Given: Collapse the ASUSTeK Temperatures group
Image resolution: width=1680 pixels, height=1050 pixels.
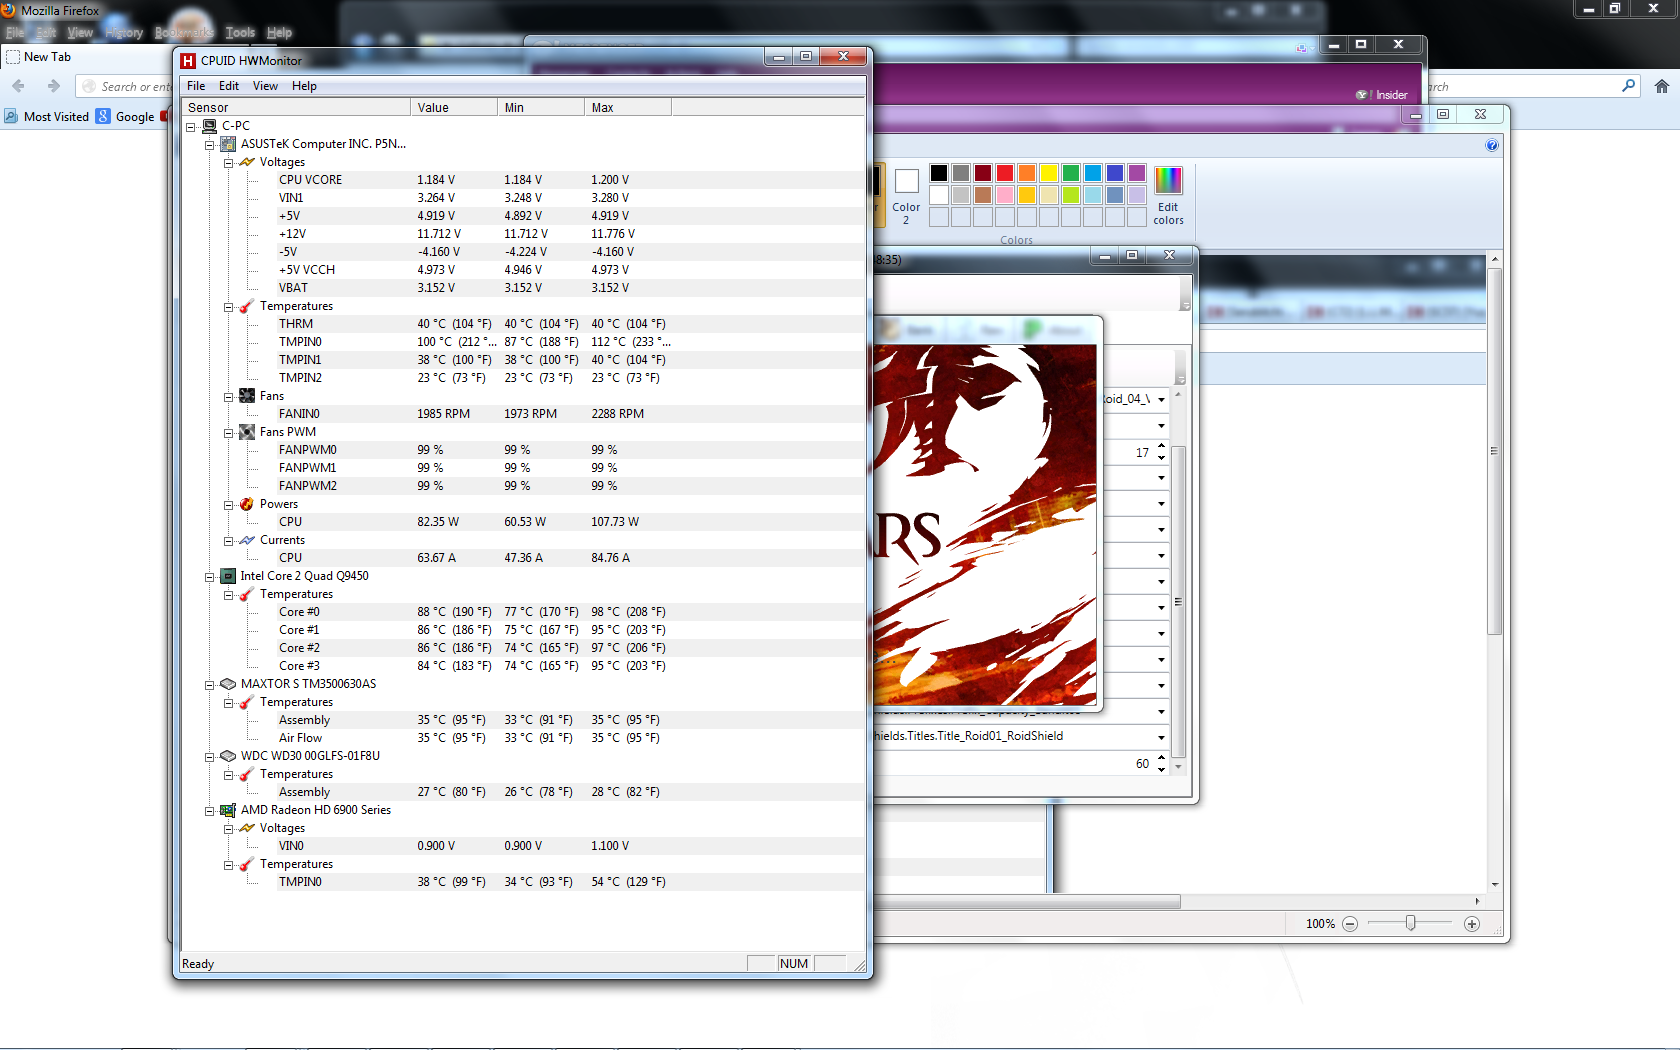Looking at the screenshot, I should tap(229, 307).
